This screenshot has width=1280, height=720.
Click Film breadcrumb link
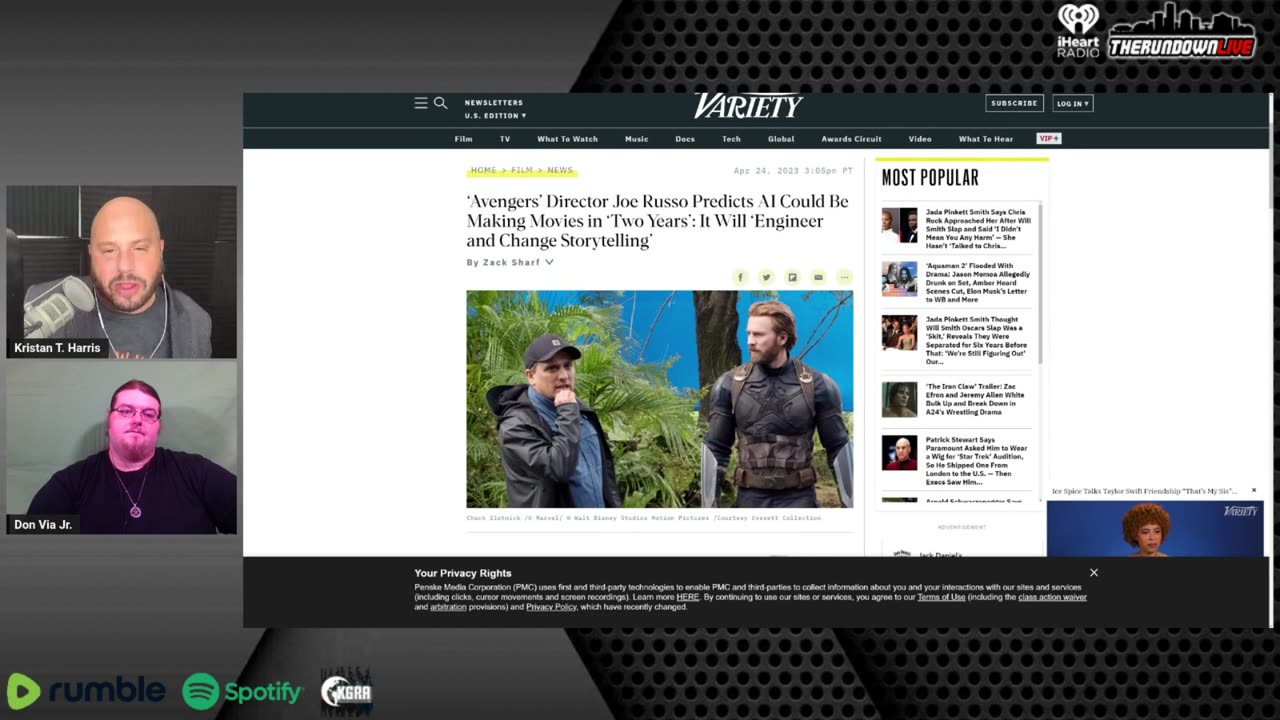coord(522,170)
